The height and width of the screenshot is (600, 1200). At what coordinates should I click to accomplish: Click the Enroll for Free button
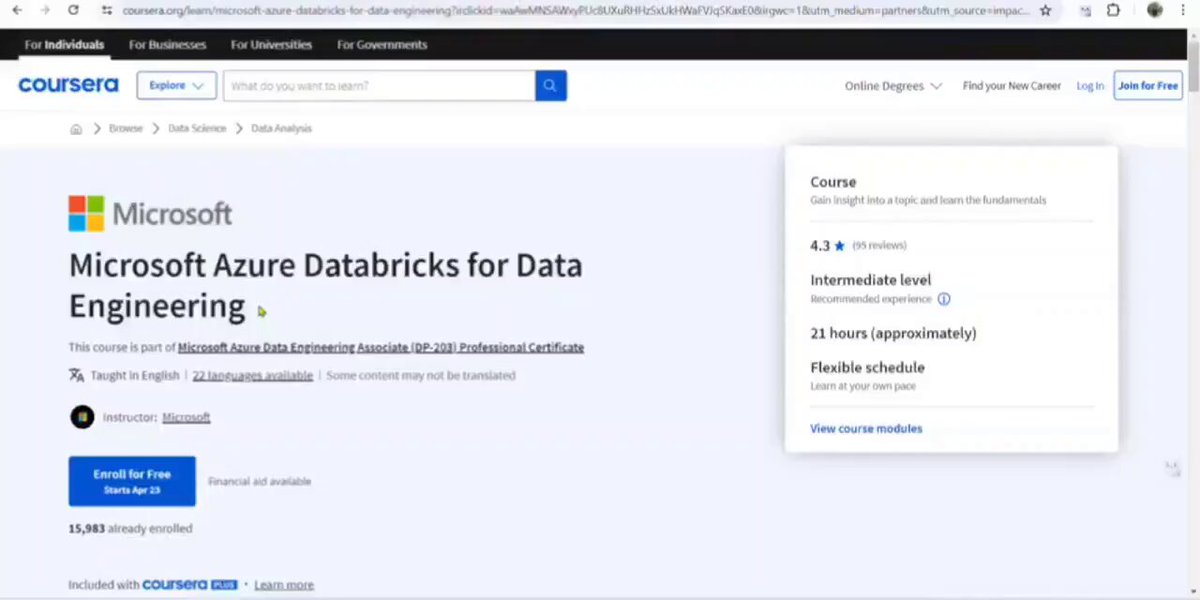pos(132,481)
